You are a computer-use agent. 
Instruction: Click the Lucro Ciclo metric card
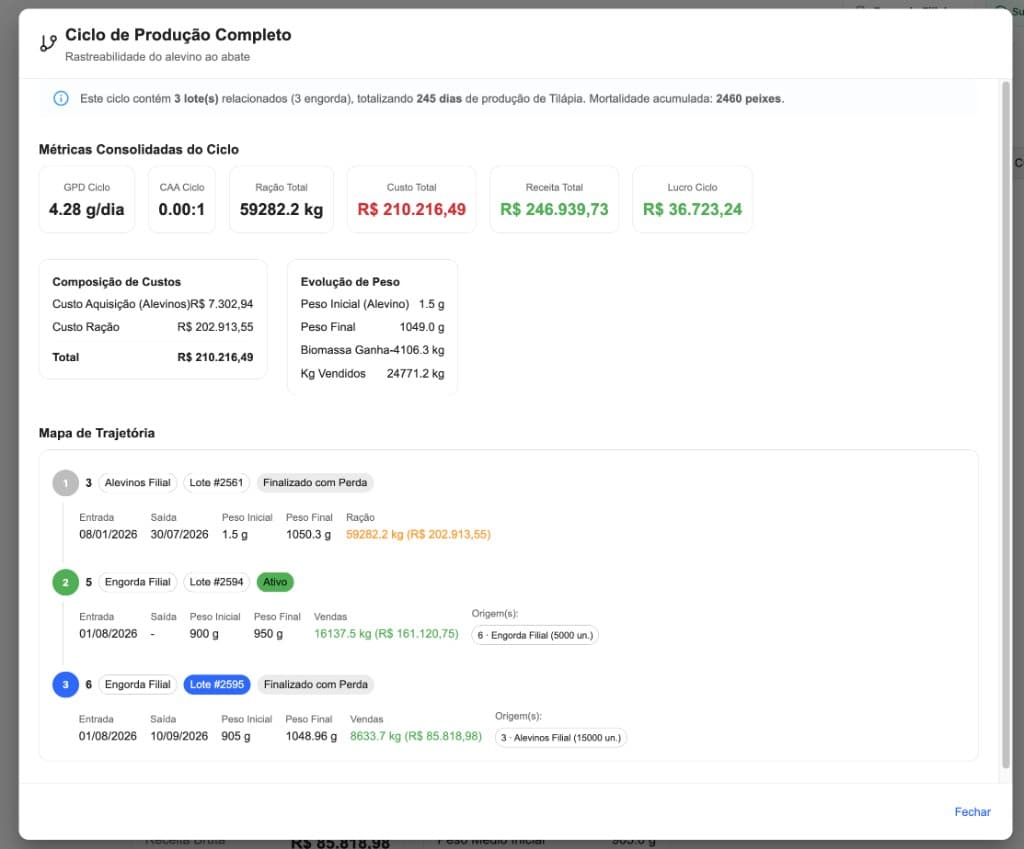pyautogui.click(x=692, y=199)
